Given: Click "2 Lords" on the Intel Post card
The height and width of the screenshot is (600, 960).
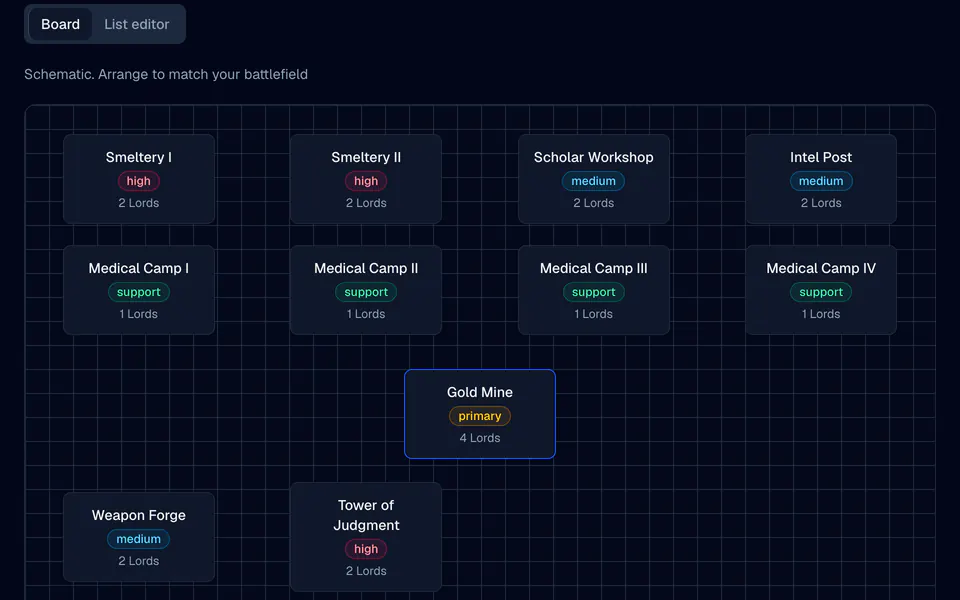Looking at the screenshot, I should click(821, 203).
